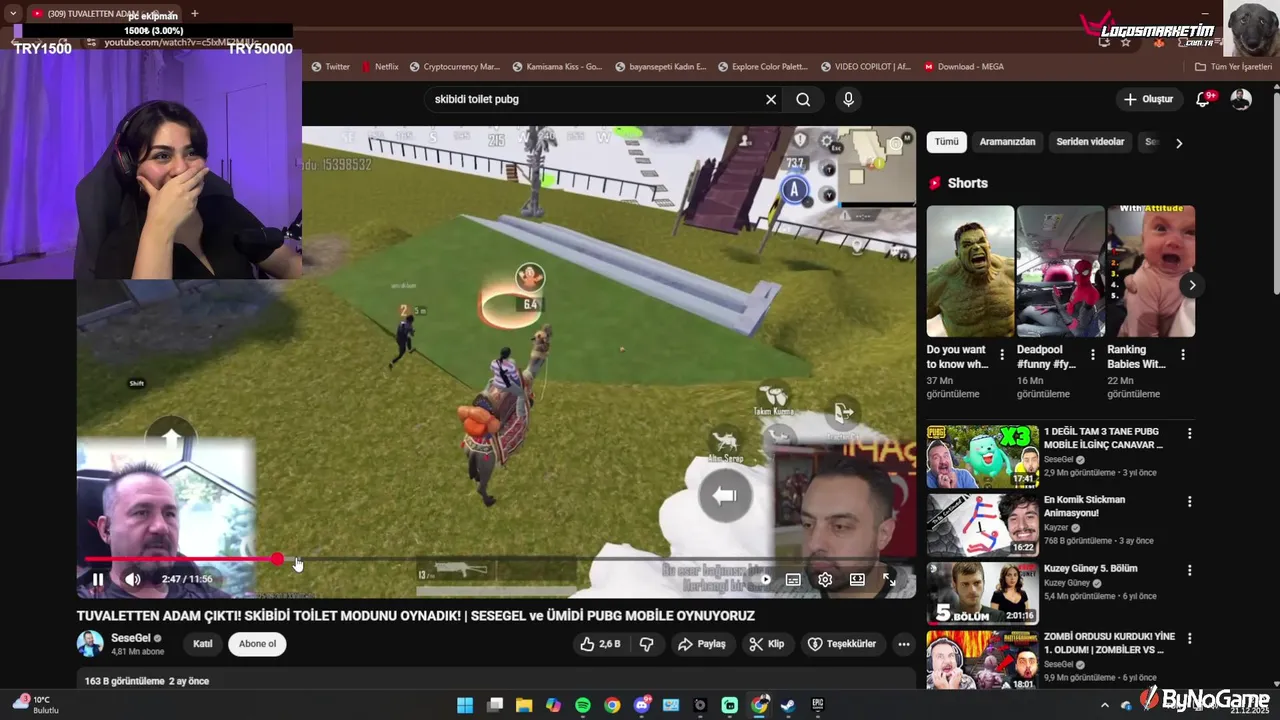The image size is (1280, 720).
Task: Open the YouTube account avatar menu
Action: coord(1241,99)
